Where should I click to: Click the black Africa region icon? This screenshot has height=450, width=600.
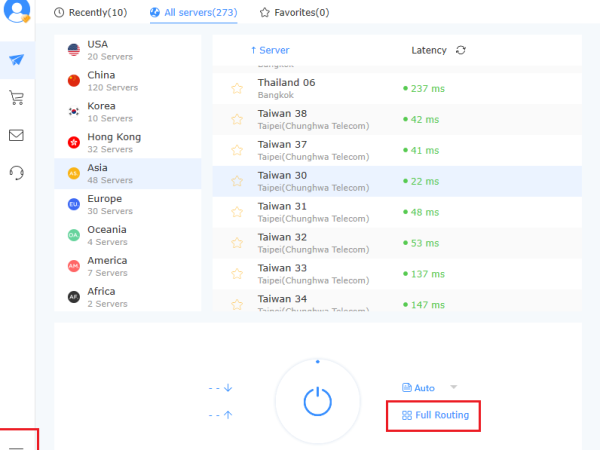coord(74,297)
